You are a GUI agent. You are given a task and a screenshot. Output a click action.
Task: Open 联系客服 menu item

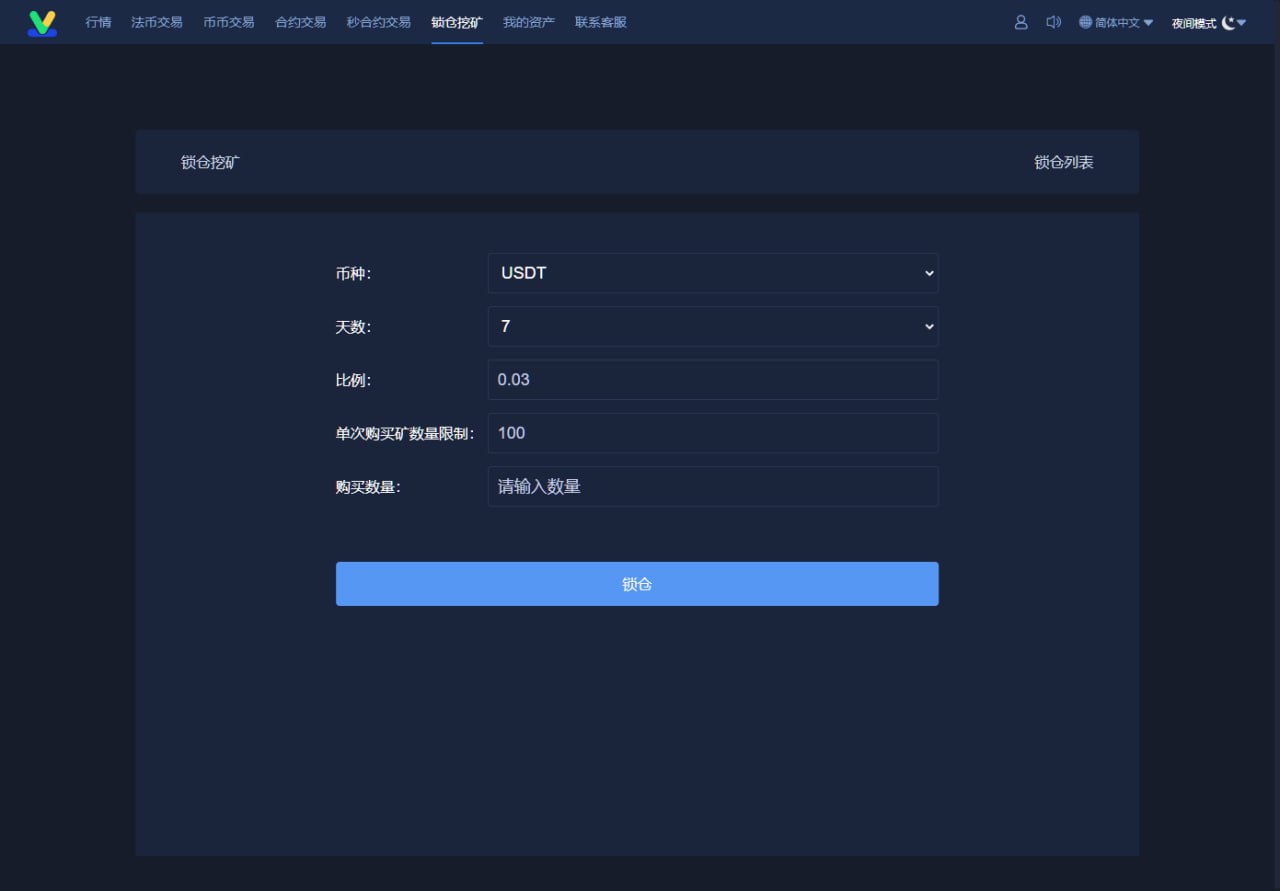(601, 22)
